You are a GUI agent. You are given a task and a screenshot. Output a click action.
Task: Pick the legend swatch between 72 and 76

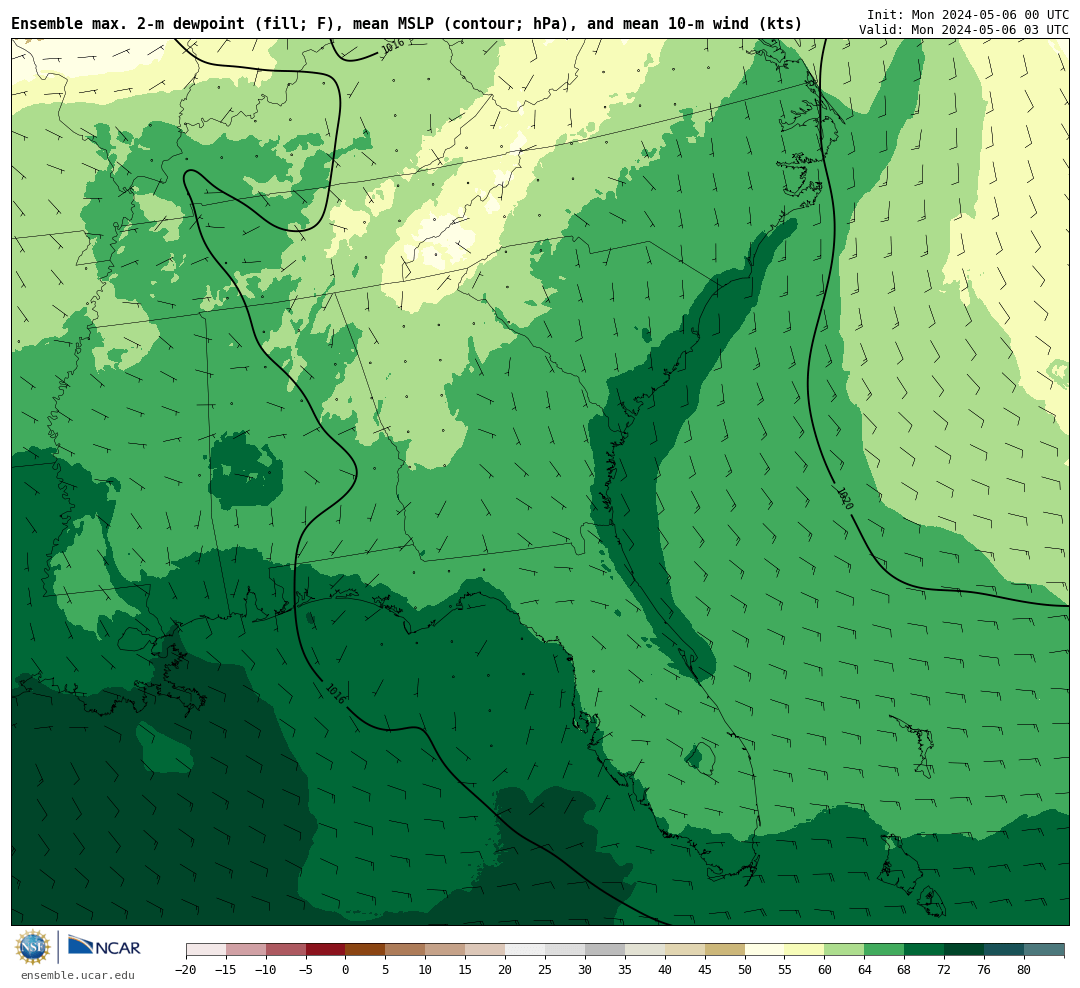point(964,950)
